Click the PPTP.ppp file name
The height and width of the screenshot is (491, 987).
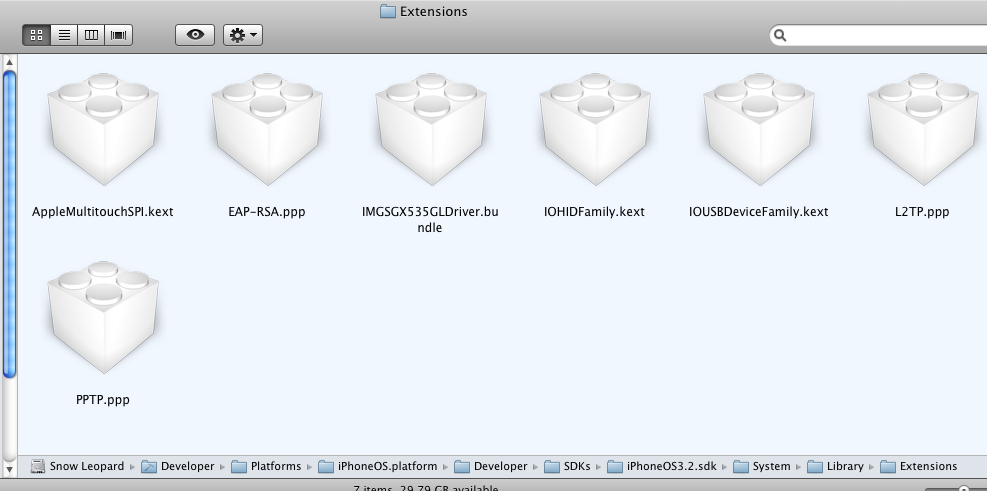pyautogui.click(x=103, y=400)
